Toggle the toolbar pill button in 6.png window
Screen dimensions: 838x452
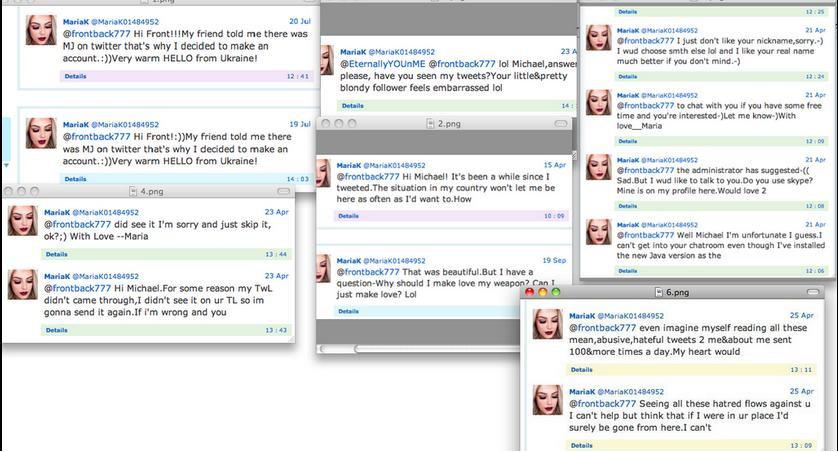point(812,292)
